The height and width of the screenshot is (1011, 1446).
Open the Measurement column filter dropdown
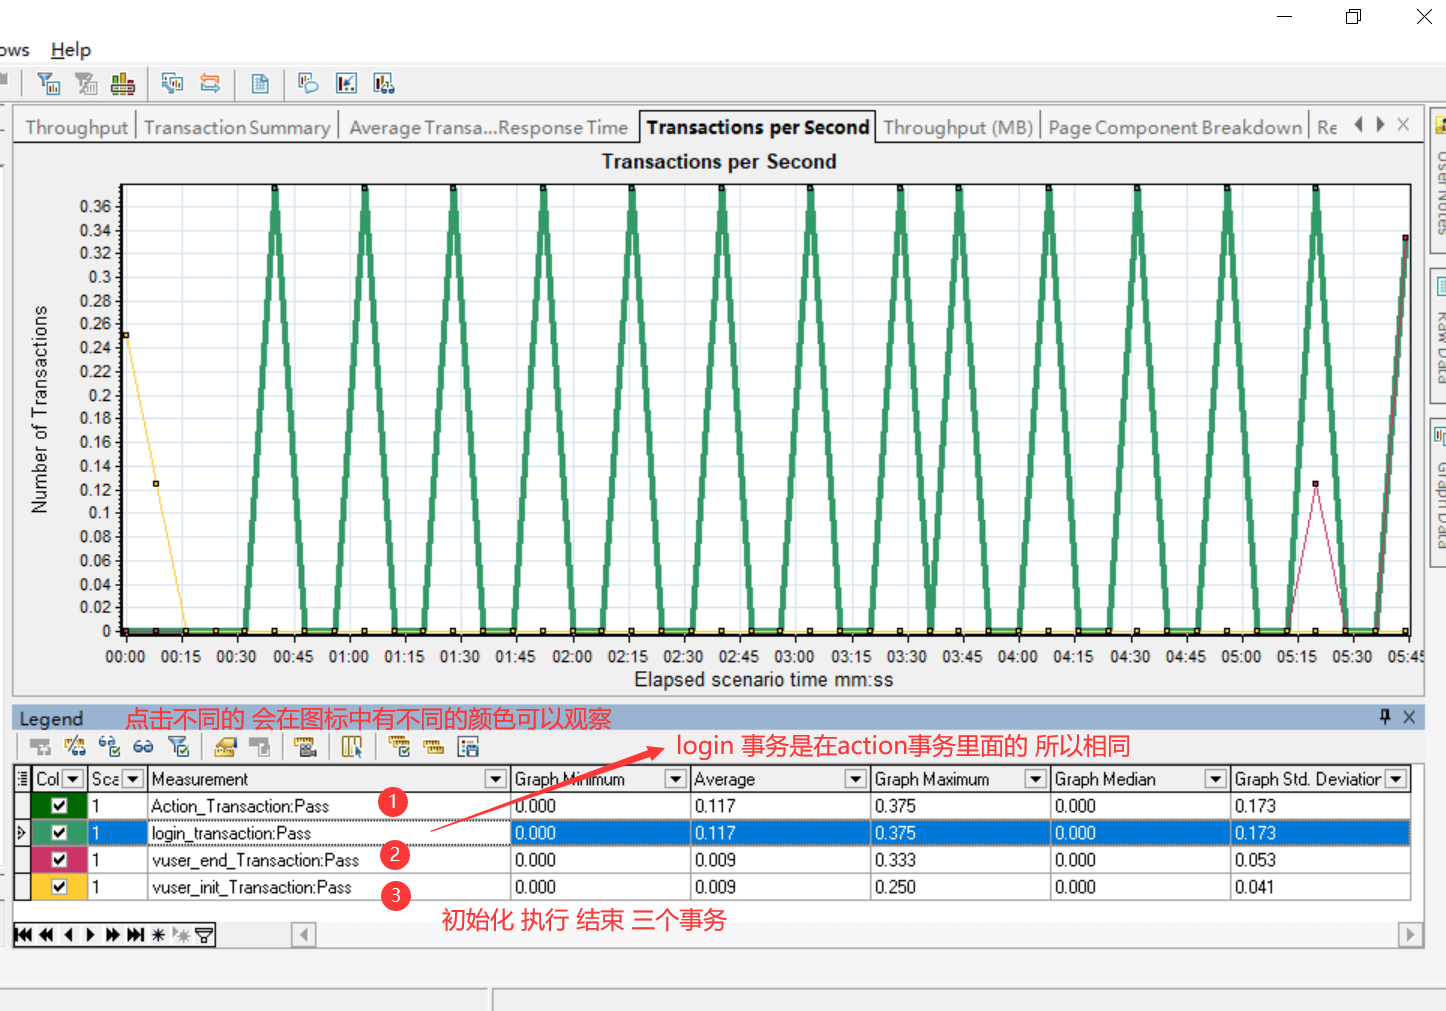tap(495, 779)
